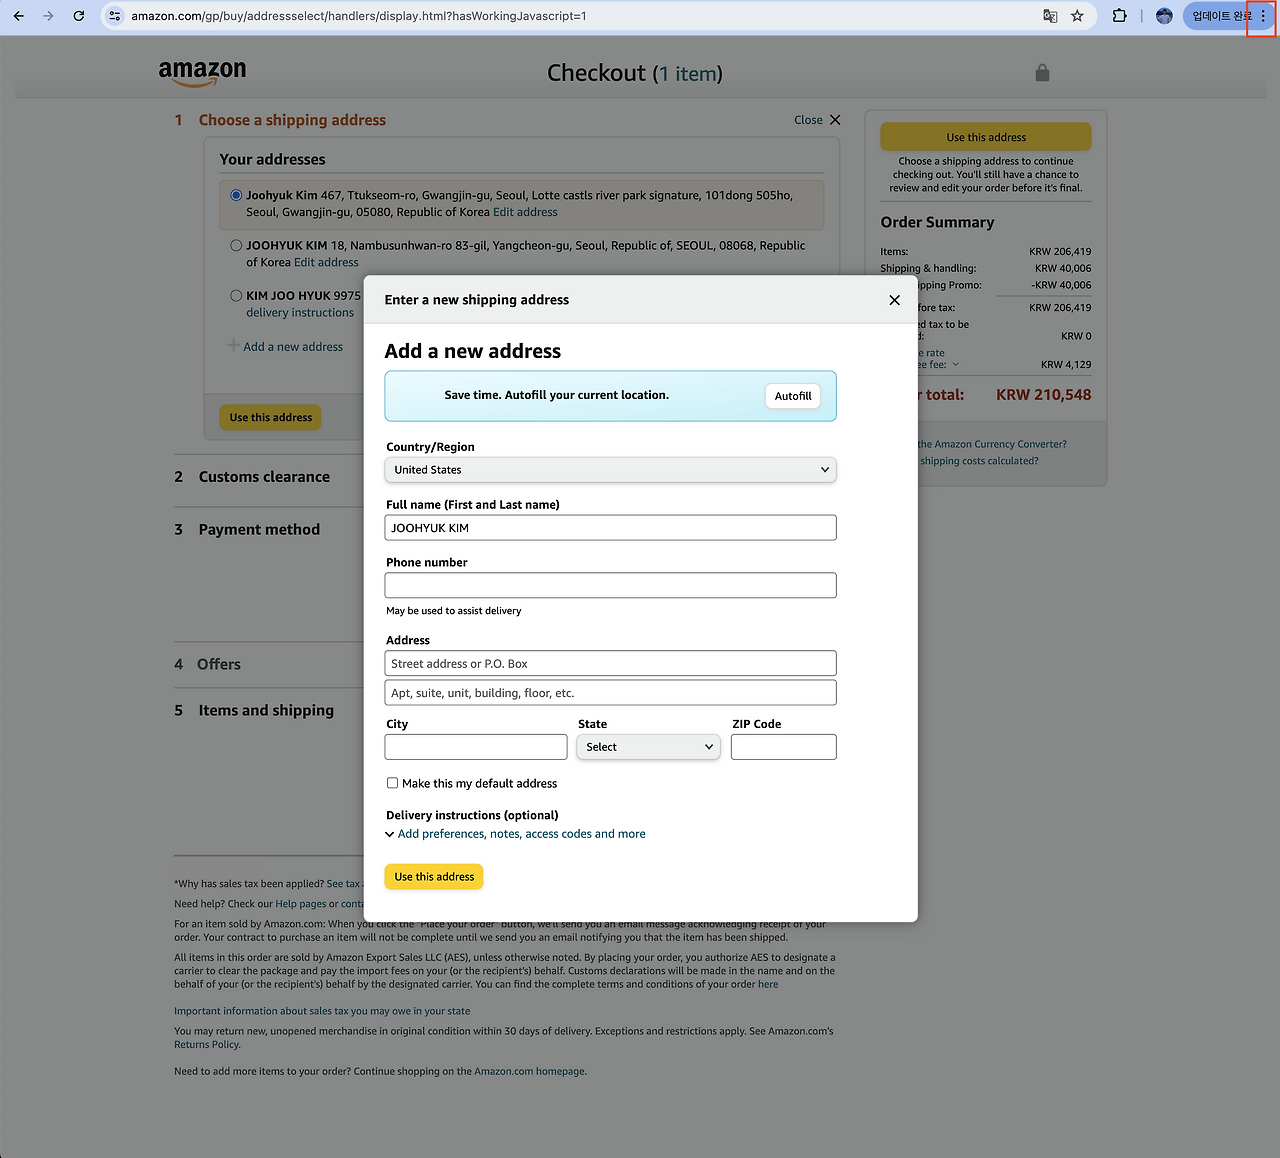The image size is (1280, 1158).
Task: Open the Chrome three-dot menu
Action: 1263,16
